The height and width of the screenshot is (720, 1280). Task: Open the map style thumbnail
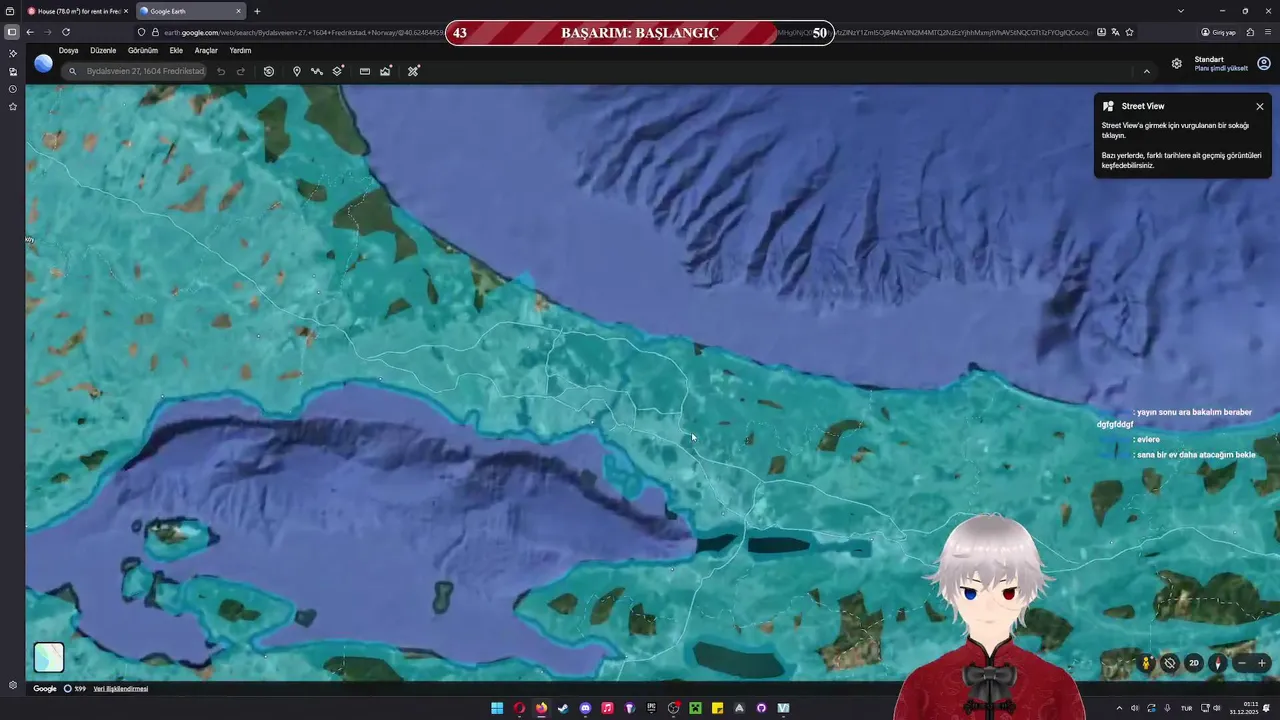[x=49, y=657]
